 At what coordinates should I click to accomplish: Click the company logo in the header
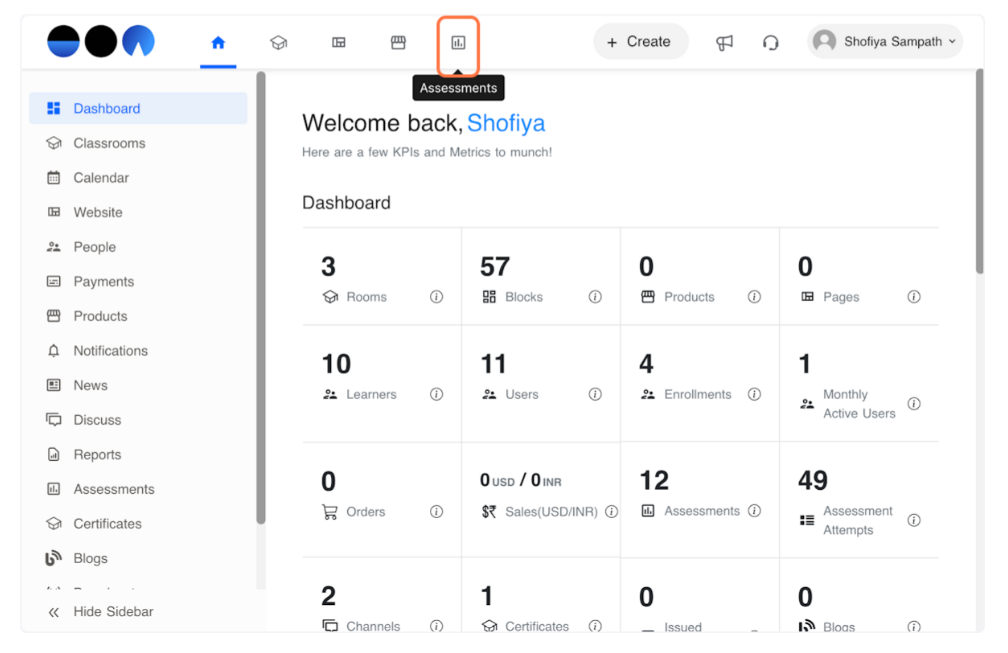[x=101, y=41]
